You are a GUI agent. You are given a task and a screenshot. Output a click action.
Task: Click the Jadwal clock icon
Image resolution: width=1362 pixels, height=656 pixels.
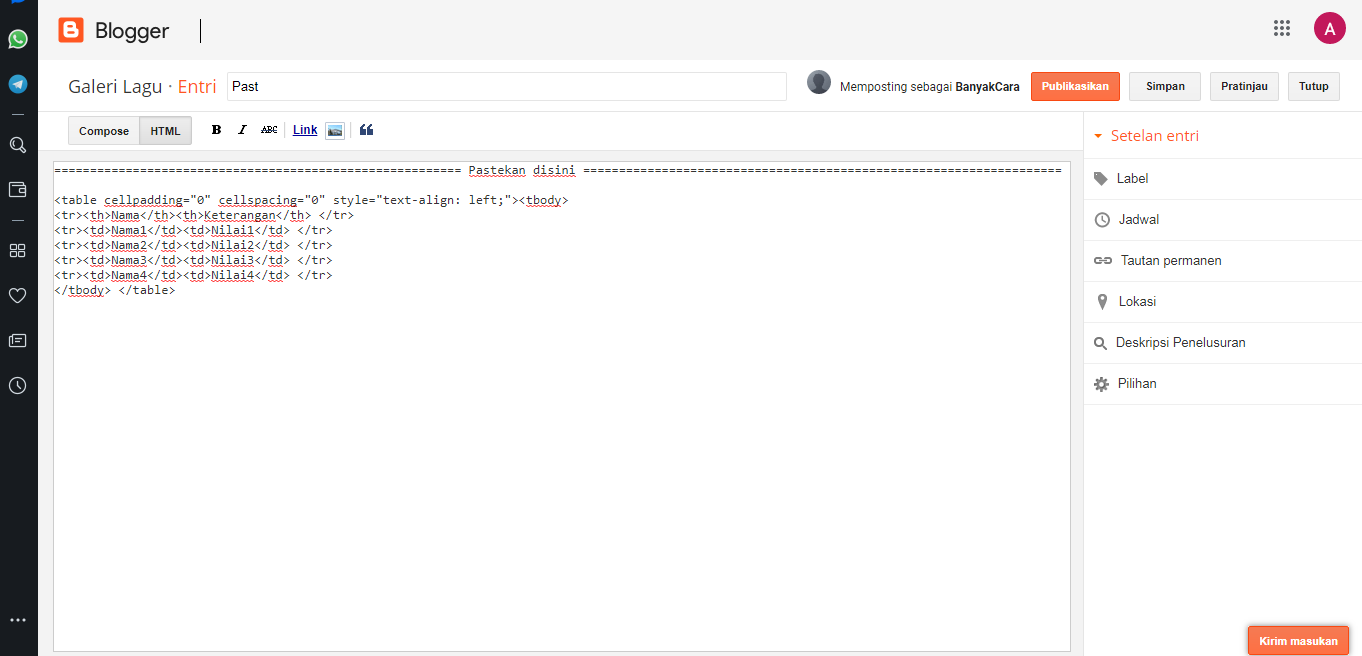click(x=1102, y=219)
